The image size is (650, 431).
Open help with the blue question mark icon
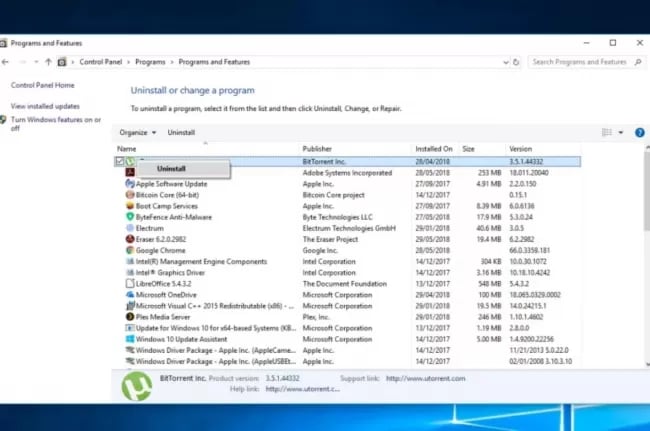[x=640, y=133]
